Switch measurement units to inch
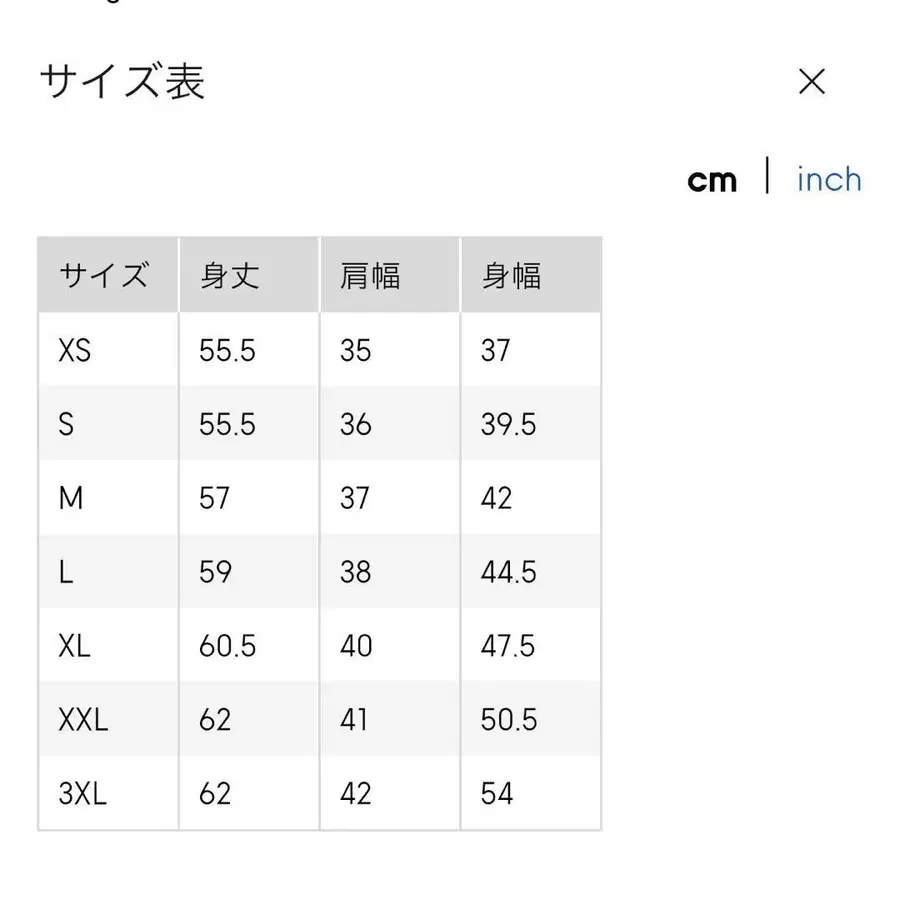The image size is (900, 900). click(x=828, y=178)
